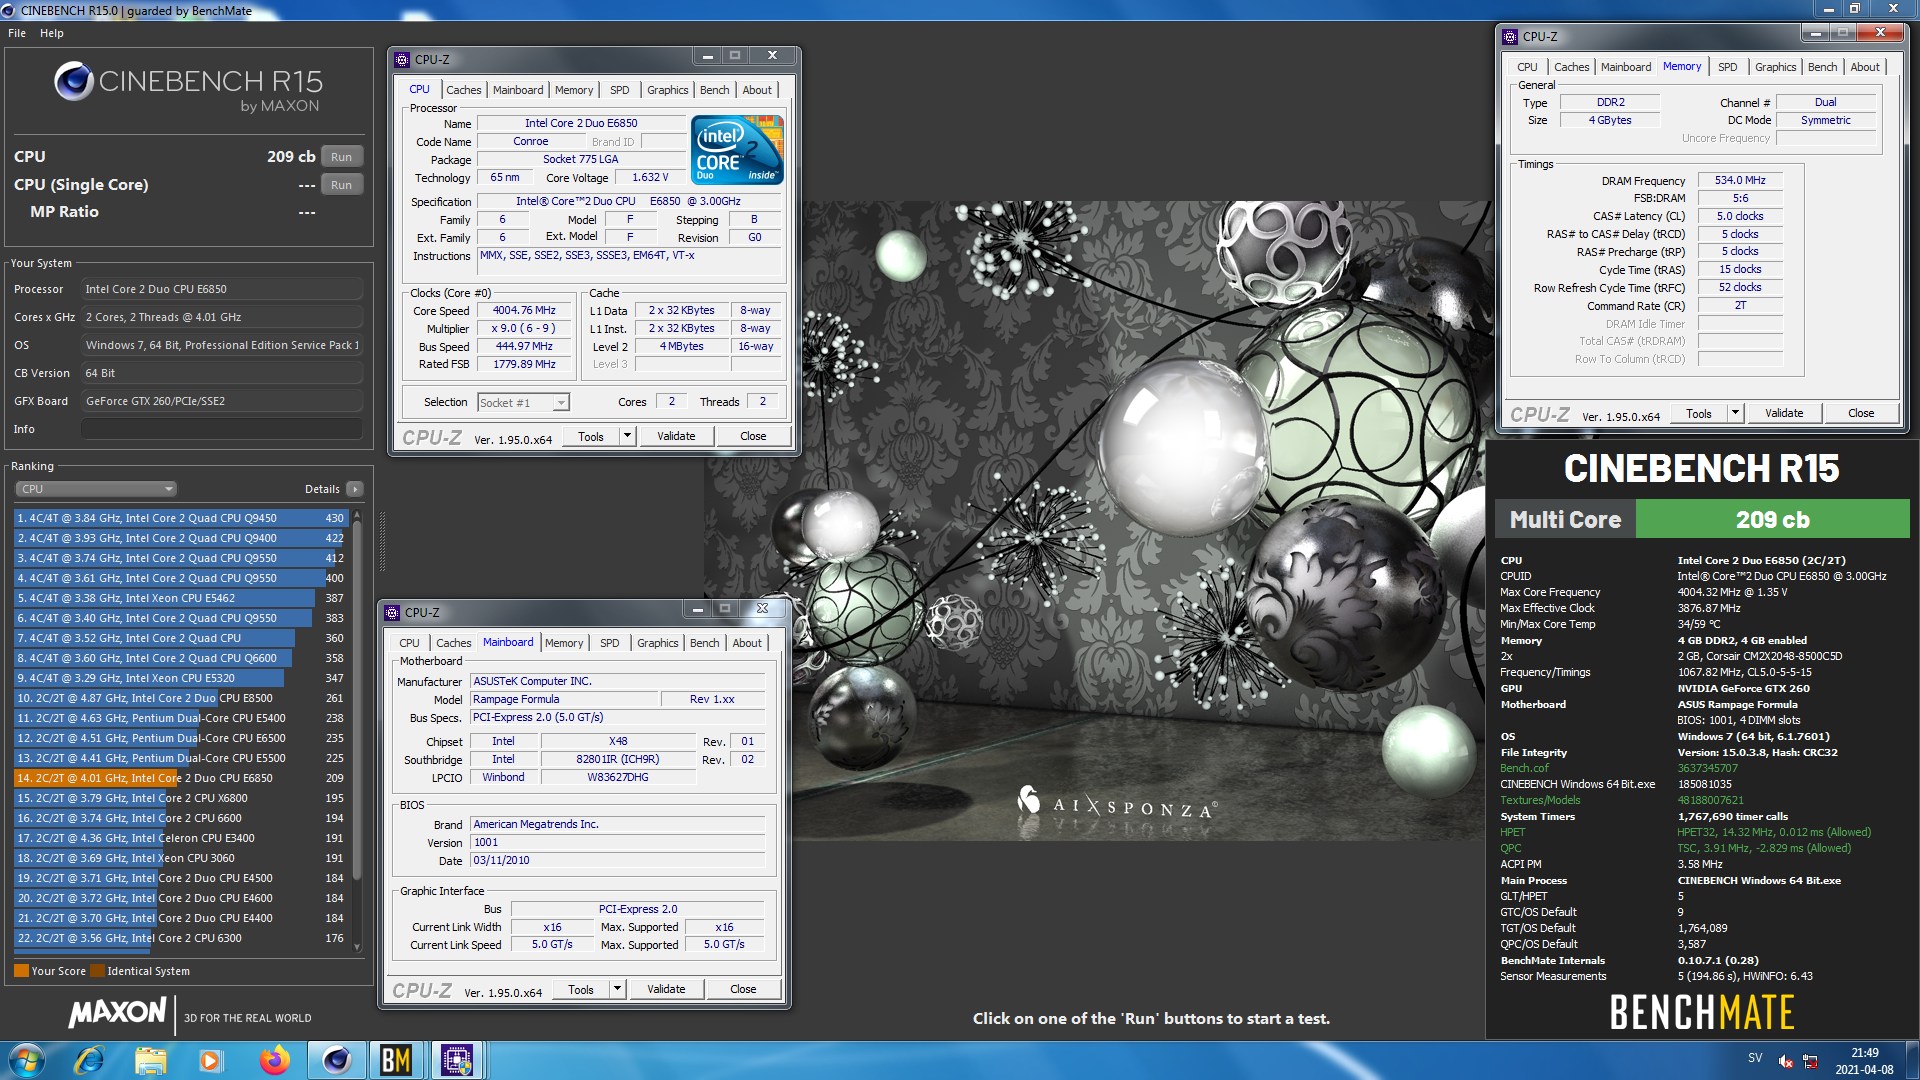Select Memory tab in Mainboard window
Viewport: 1920px width, 1080px height.
pyautogui.click(x=564, y=643)
